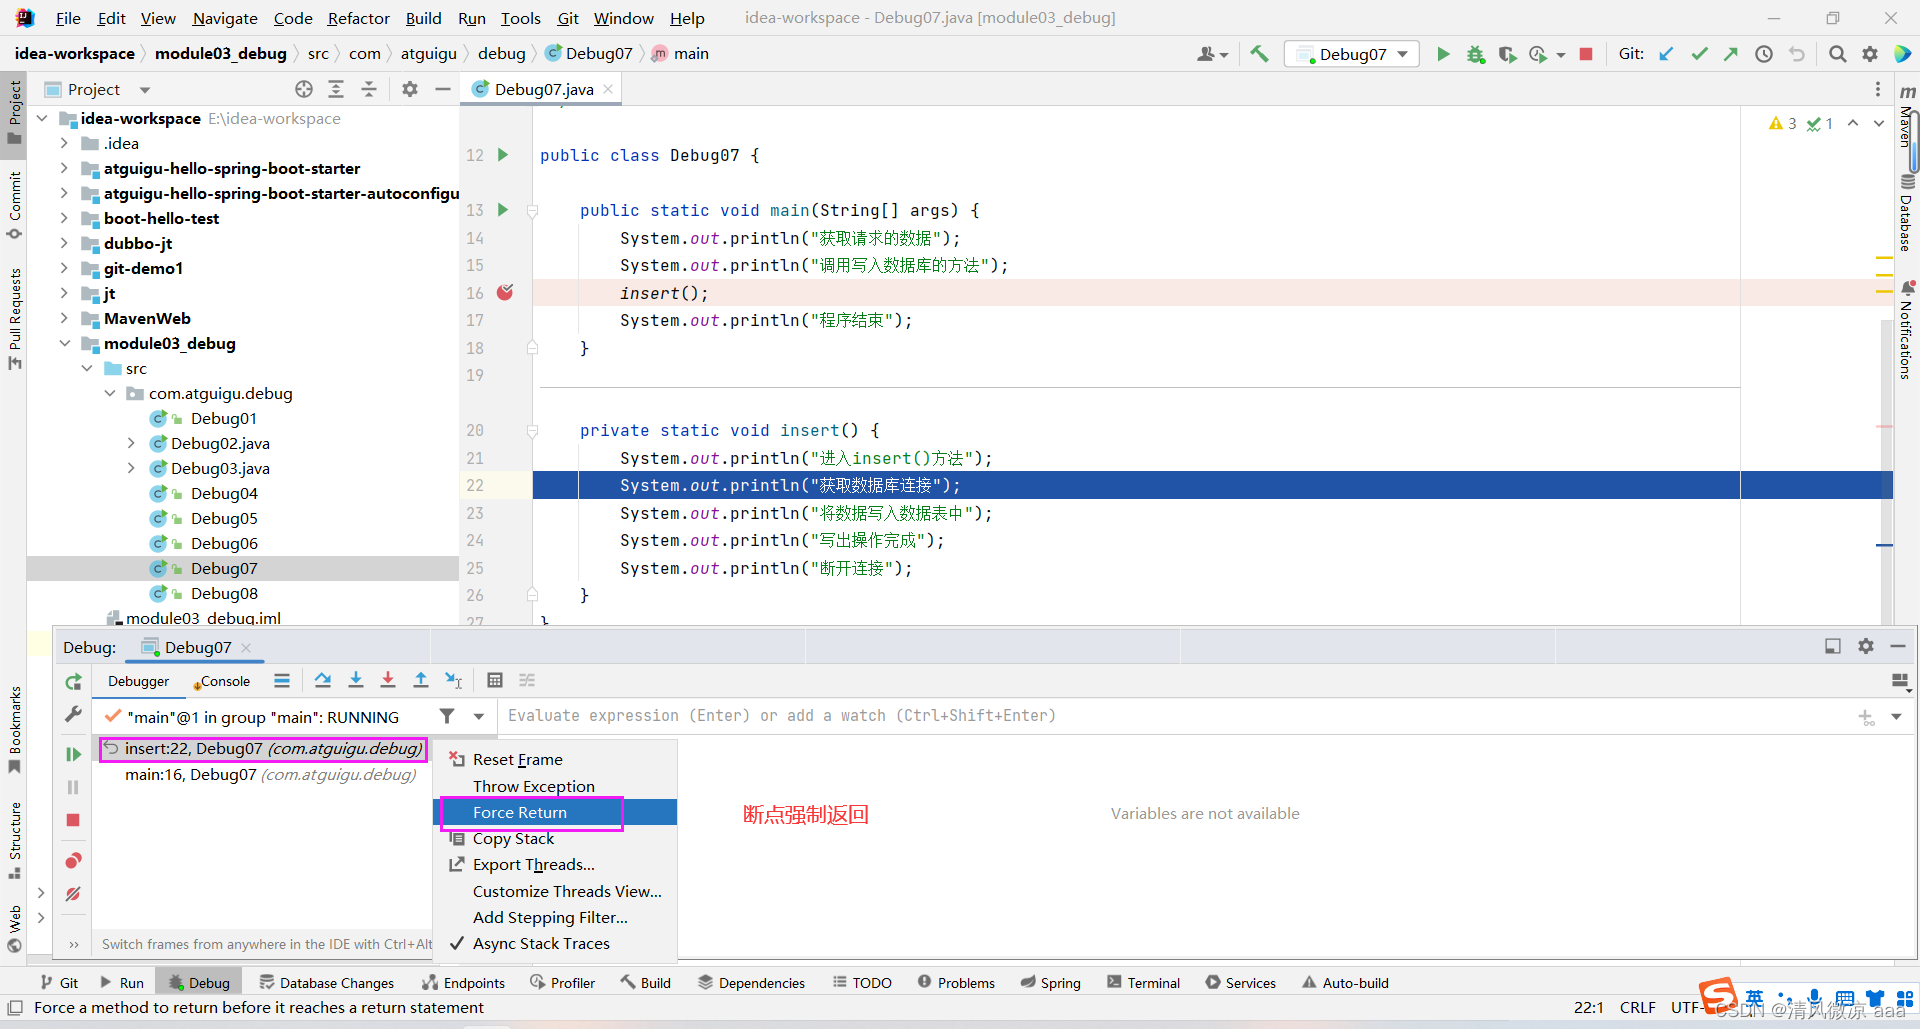Viewport: 1920px width, 1029px height.
Task: Expand Debug02.java node
Action: pyautogui.click(x=131, y=443)
